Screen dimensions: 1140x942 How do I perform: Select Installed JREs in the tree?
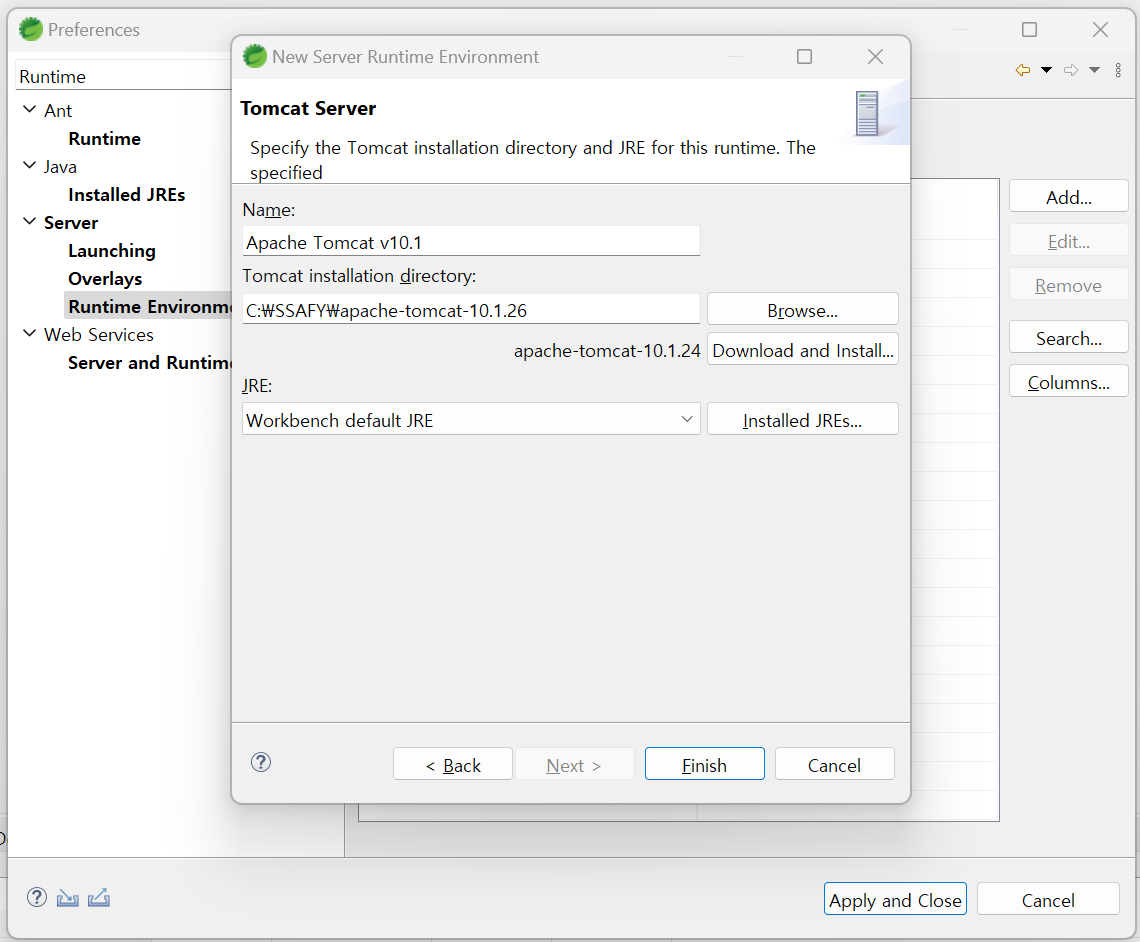pos(127,195)
